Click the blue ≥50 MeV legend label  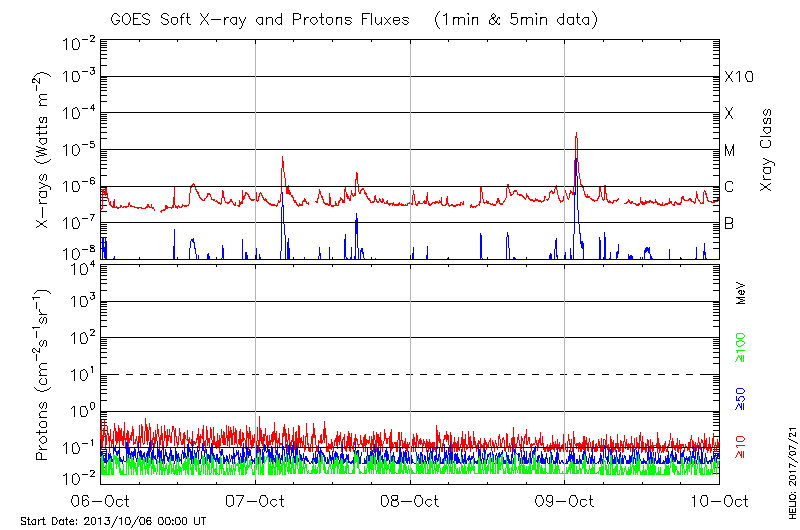pyautogui.click(x=741, y=398)
